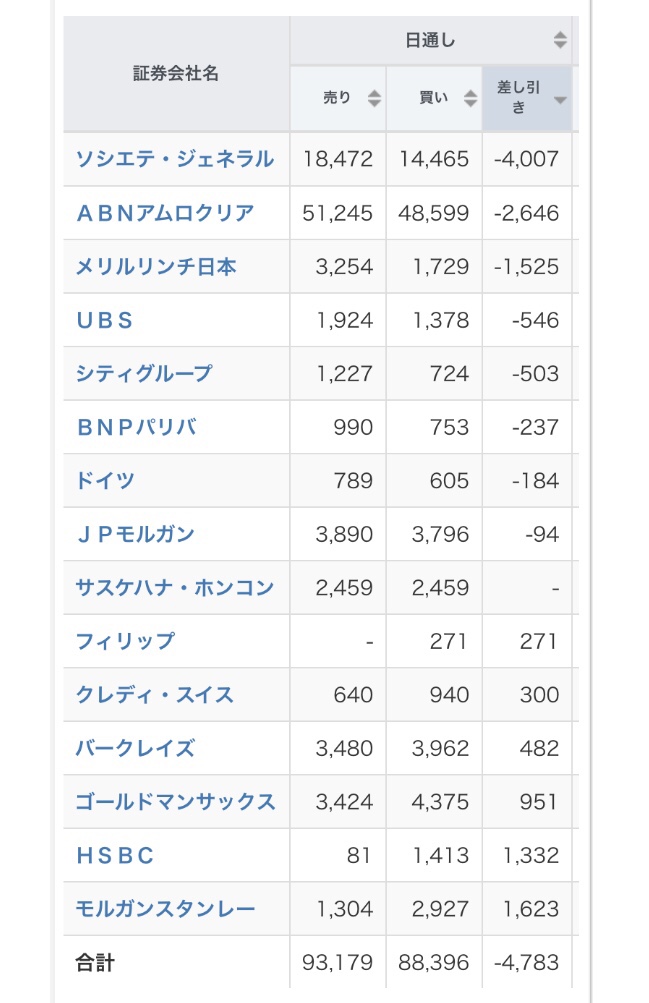649x1003 pixels.
Task: Open モルガンスタンレー link
Action: click(165, 909)
